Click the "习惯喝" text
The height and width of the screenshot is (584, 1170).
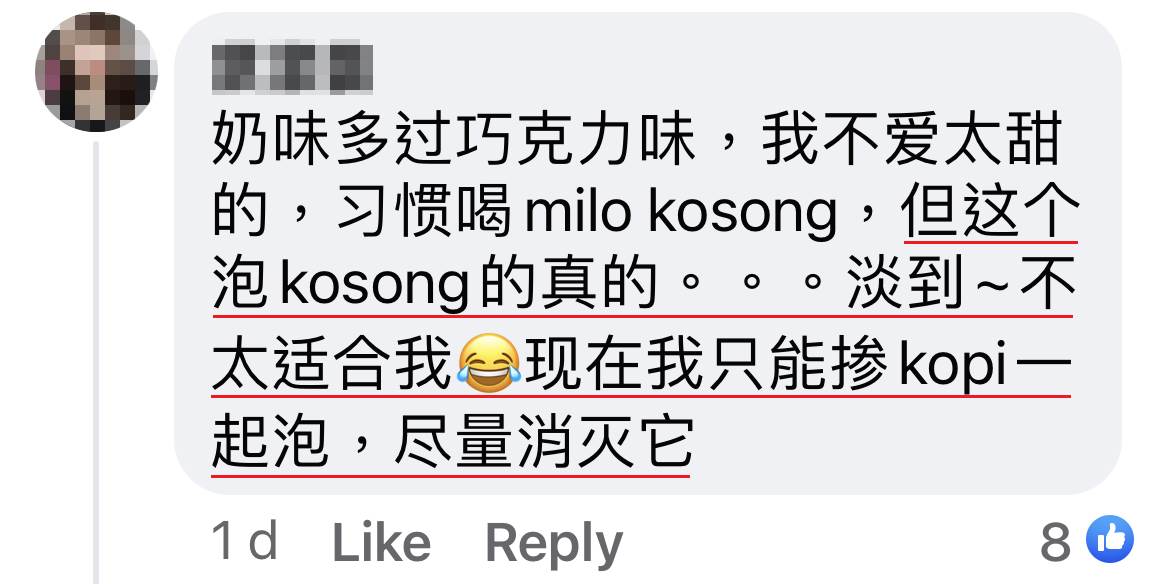[x=423, y=213]
